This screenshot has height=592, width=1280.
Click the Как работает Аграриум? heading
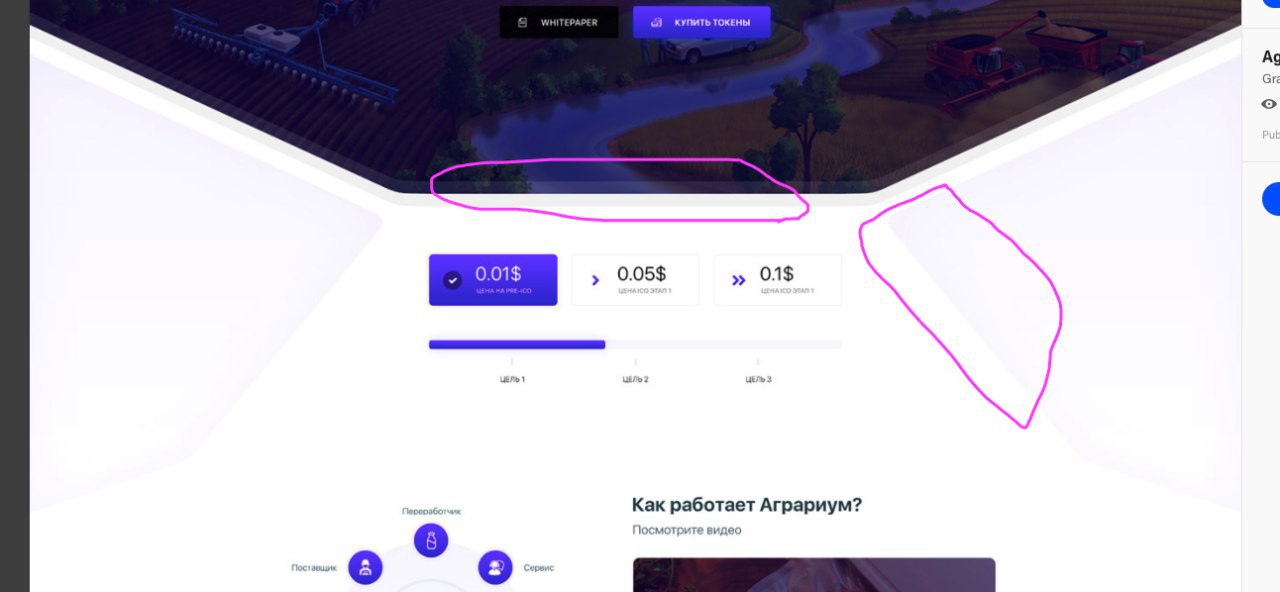[747, 505]
